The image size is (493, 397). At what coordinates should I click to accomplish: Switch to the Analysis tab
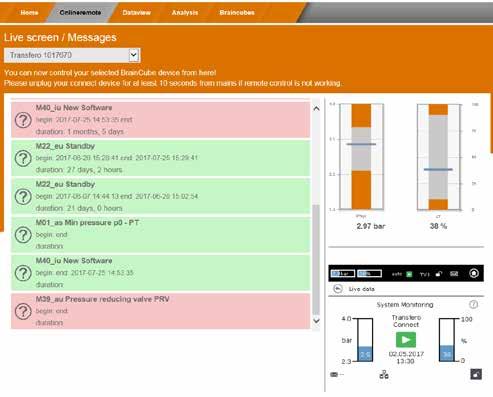tap(185, 13)
